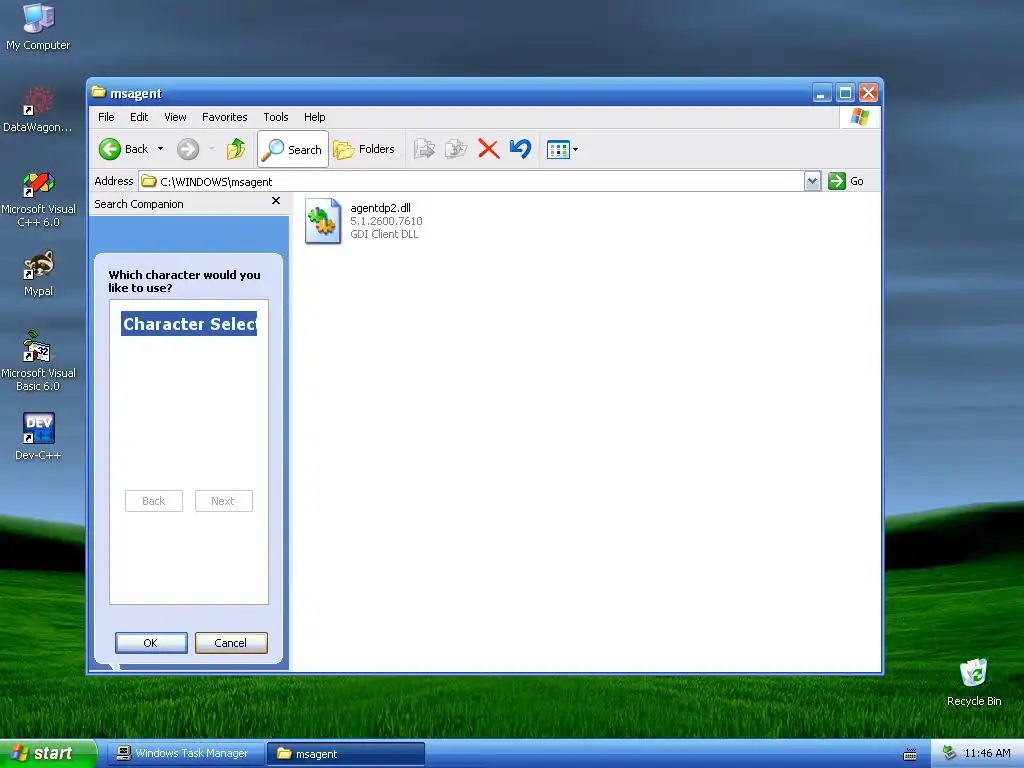This screenshot has height=768, width=1024.
Task: Click the disabled Back button in companion
Action: (153, 501)
